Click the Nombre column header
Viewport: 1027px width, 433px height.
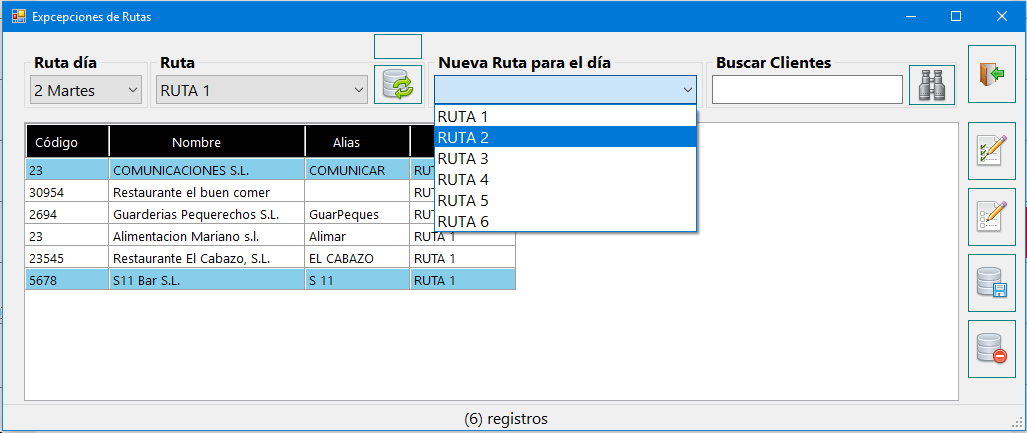tap(207, 142)
